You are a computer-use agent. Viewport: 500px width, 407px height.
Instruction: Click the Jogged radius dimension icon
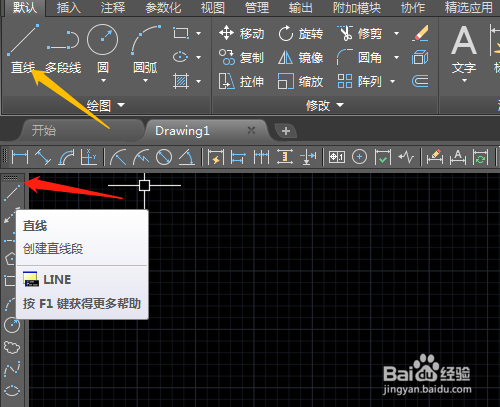141,157
